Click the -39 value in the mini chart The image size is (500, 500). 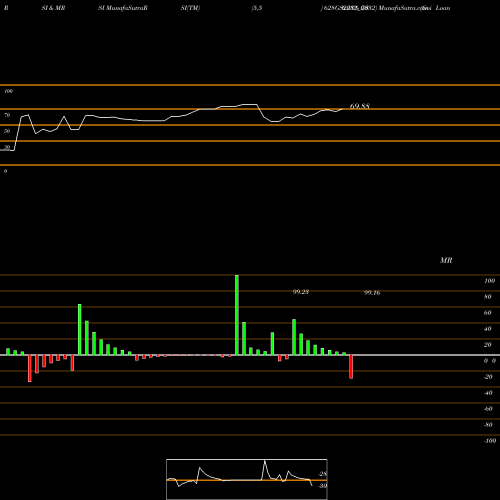tap(323, 486)
